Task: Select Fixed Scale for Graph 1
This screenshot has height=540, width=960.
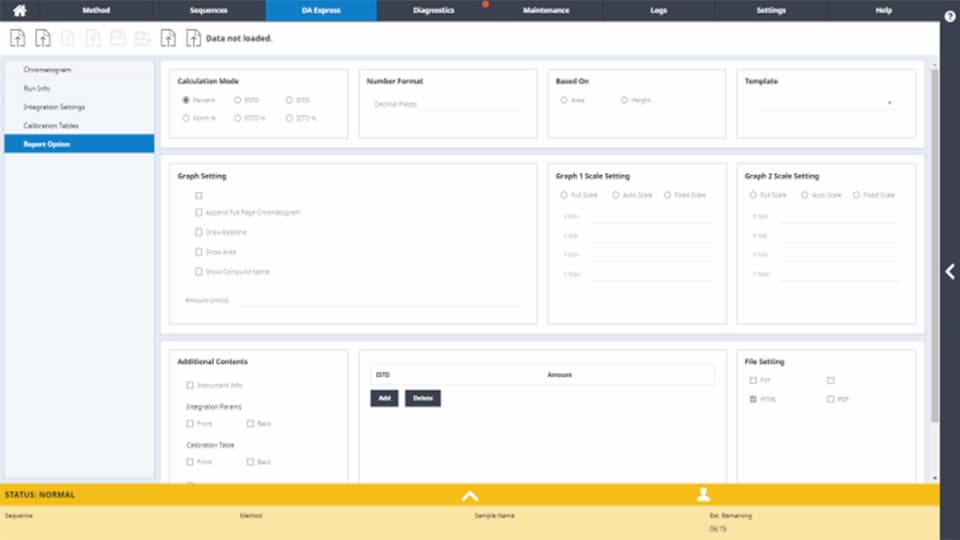Action: click(x=667, y=195)
